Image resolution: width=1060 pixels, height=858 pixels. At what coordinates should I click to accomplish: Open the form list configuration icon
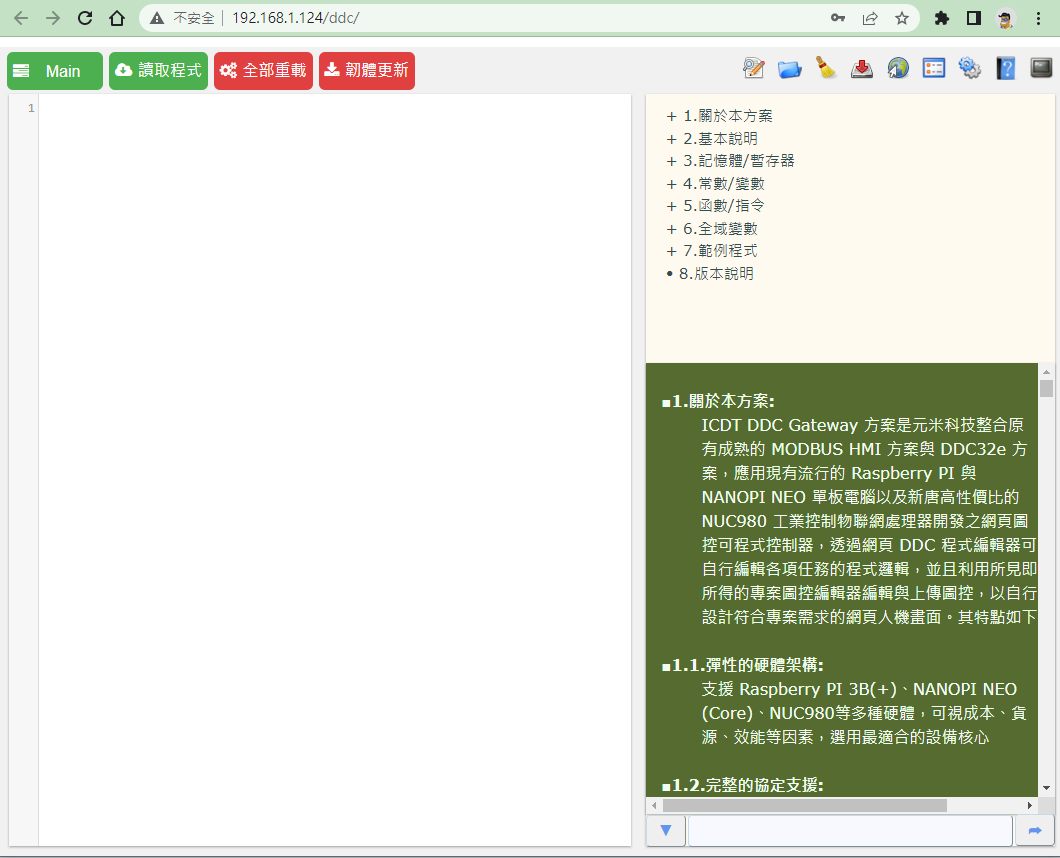tap(933, 69)
